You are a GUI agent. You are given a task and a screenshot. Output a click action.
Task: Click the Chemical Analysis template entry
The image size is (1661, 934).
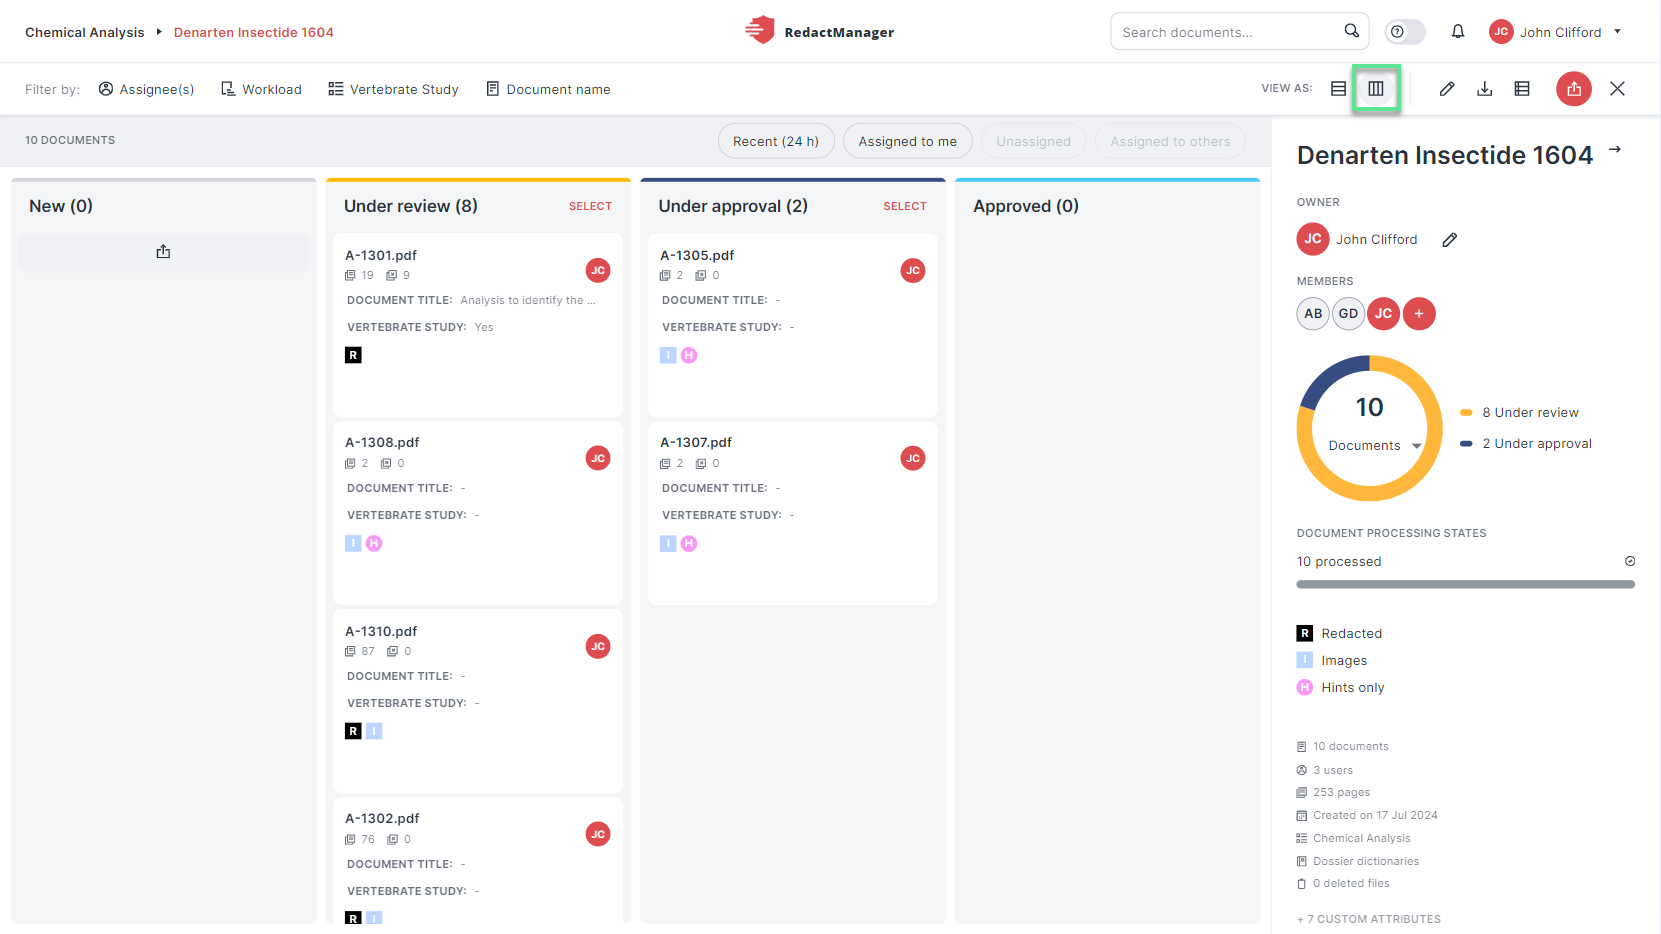point(1354,838)
